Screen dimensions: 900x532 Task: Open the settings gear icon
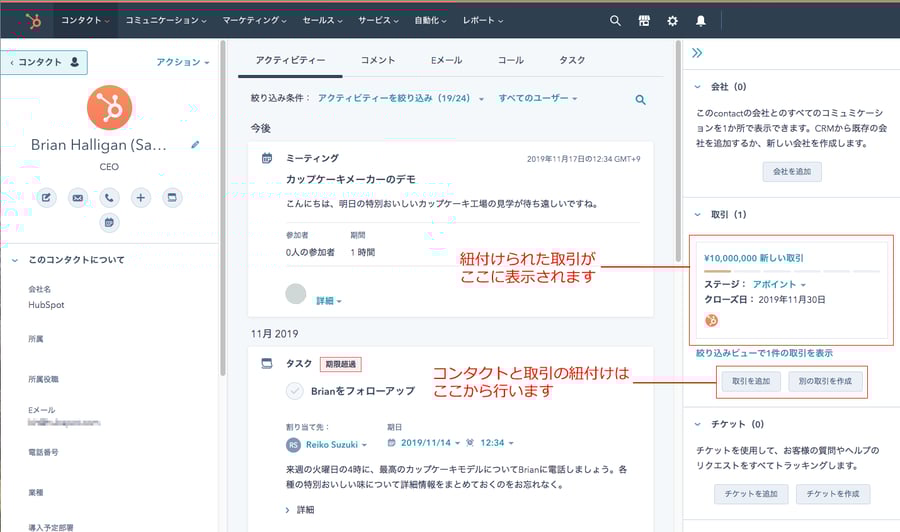pyautogui.click(x=672, y=21)
